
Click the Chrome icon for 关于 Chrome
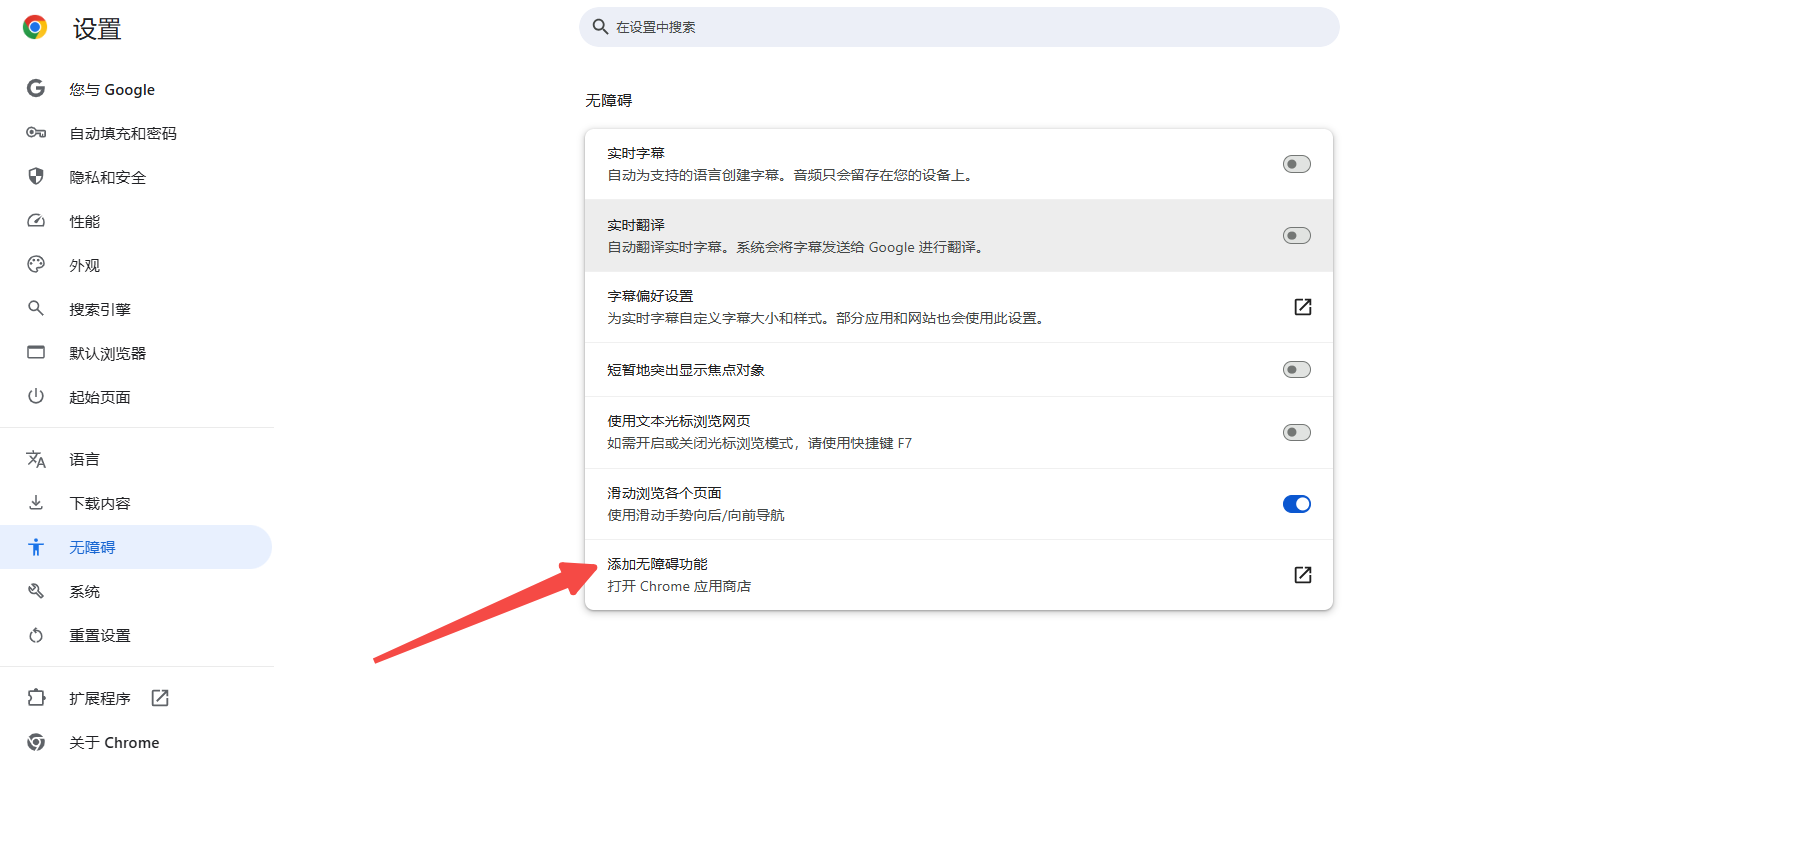coord(36,742)
